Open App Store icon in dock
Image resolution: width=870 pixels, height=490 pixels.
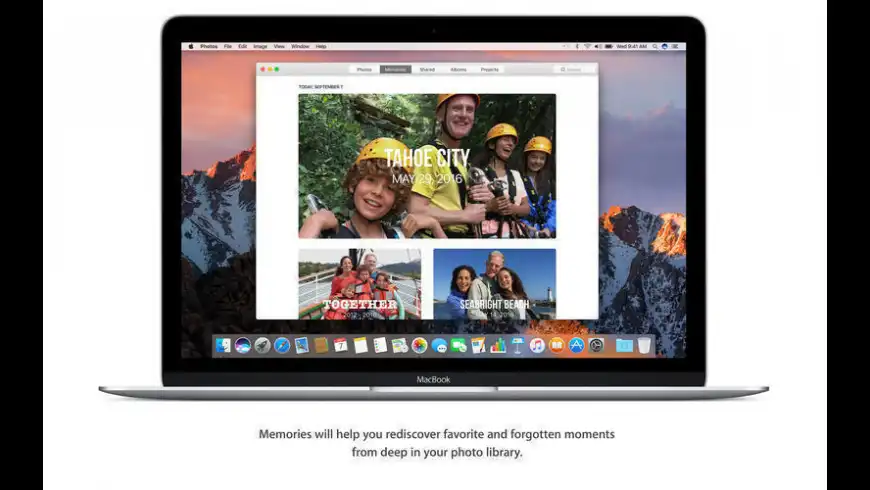[576, 345]
